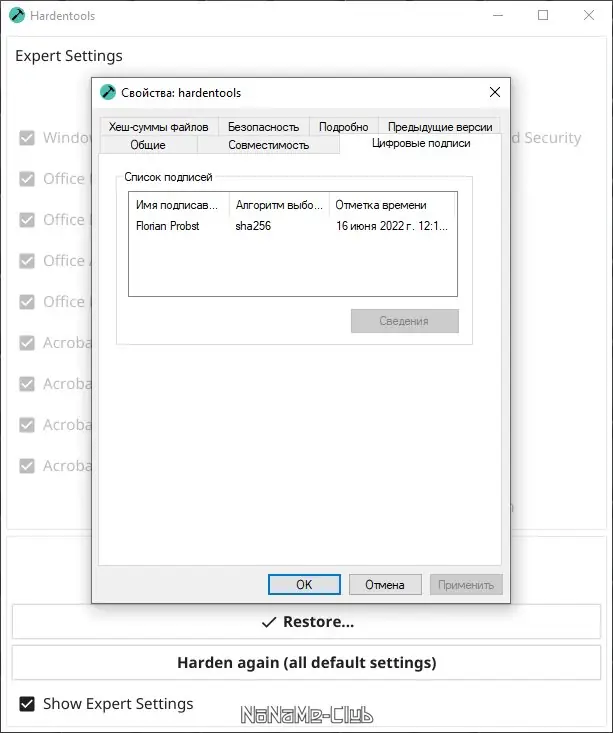Toggle the third Office checkbox in Hardentools
Viewport: 613px width, 733px height.
(x=27, y=260)
